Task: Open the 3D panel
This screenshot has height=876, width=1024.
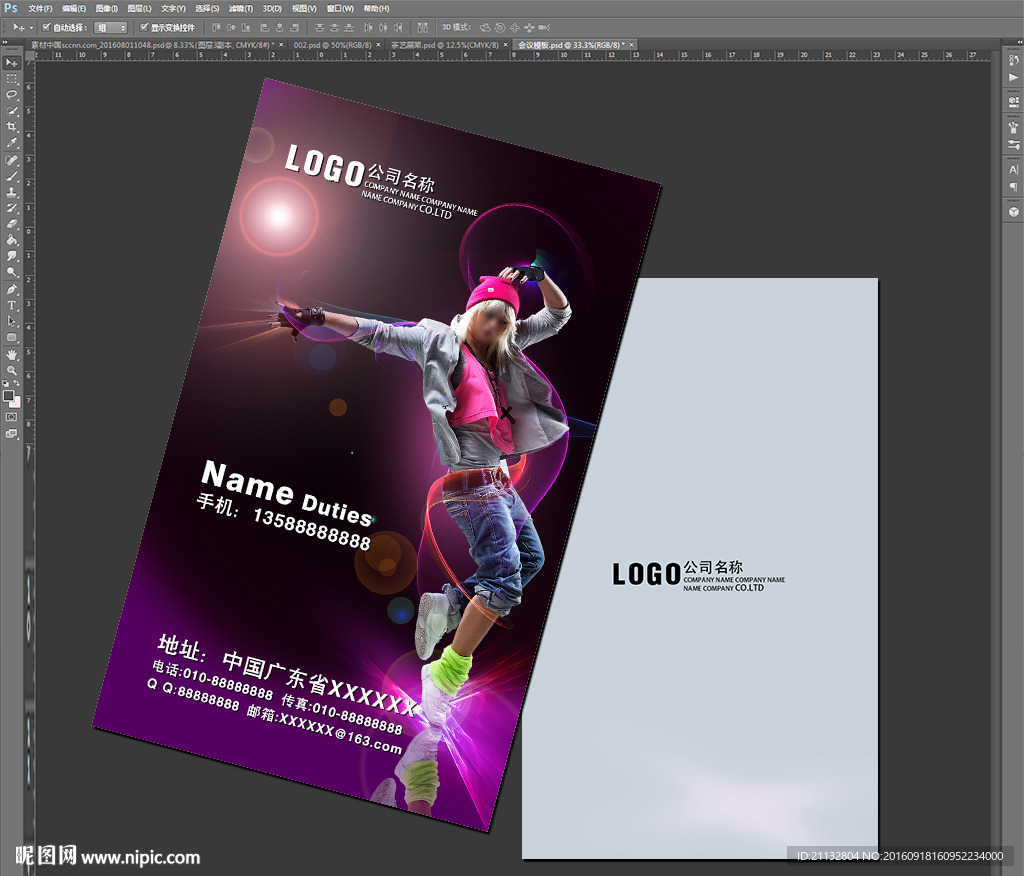Action: pyautogui.click(x=1013, y=212)
